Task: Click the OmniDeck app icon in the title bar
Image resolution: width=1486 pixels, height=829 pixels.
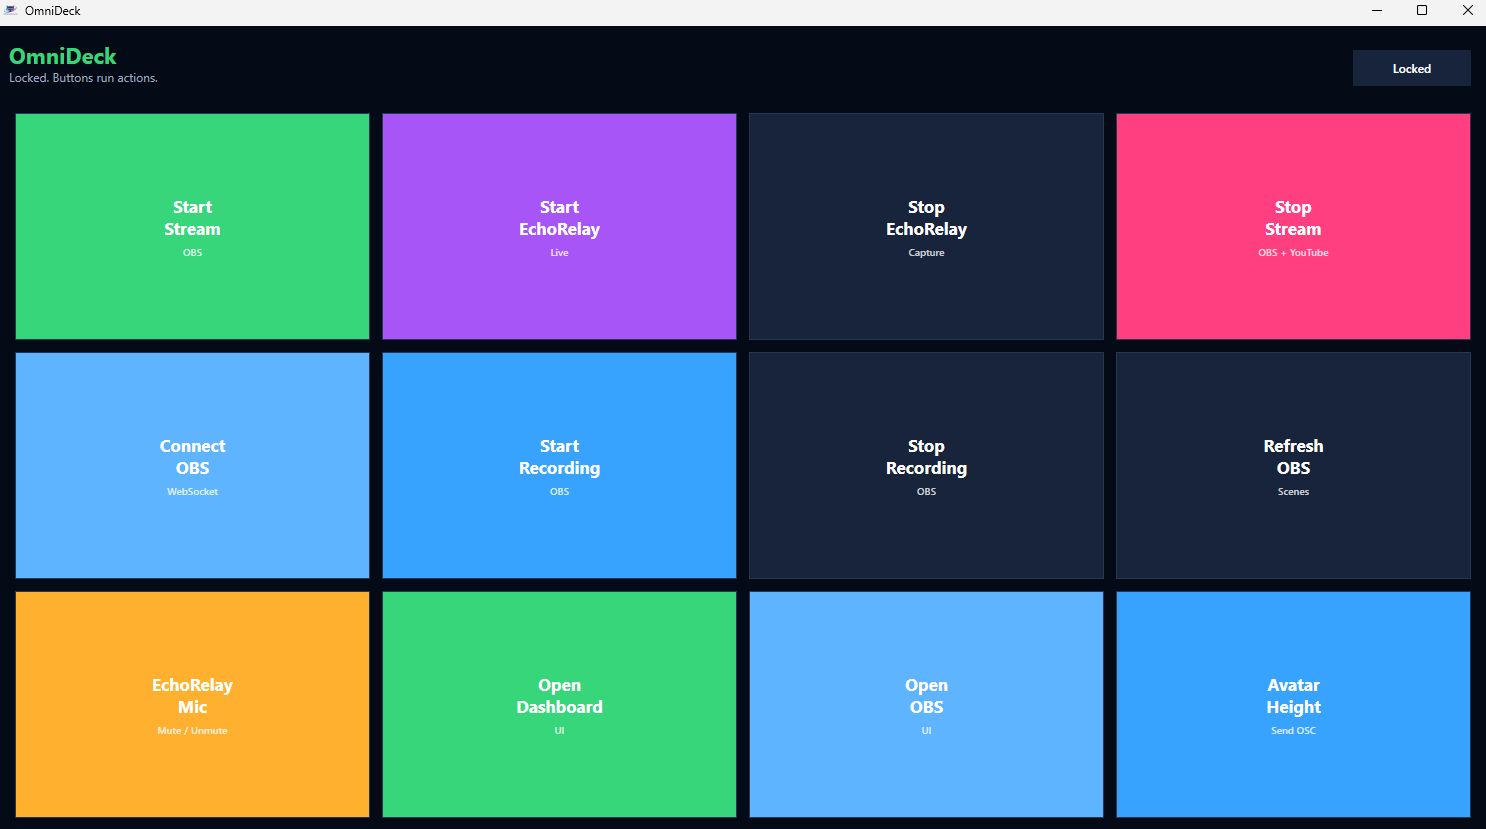Action: (x=11, y=10)
